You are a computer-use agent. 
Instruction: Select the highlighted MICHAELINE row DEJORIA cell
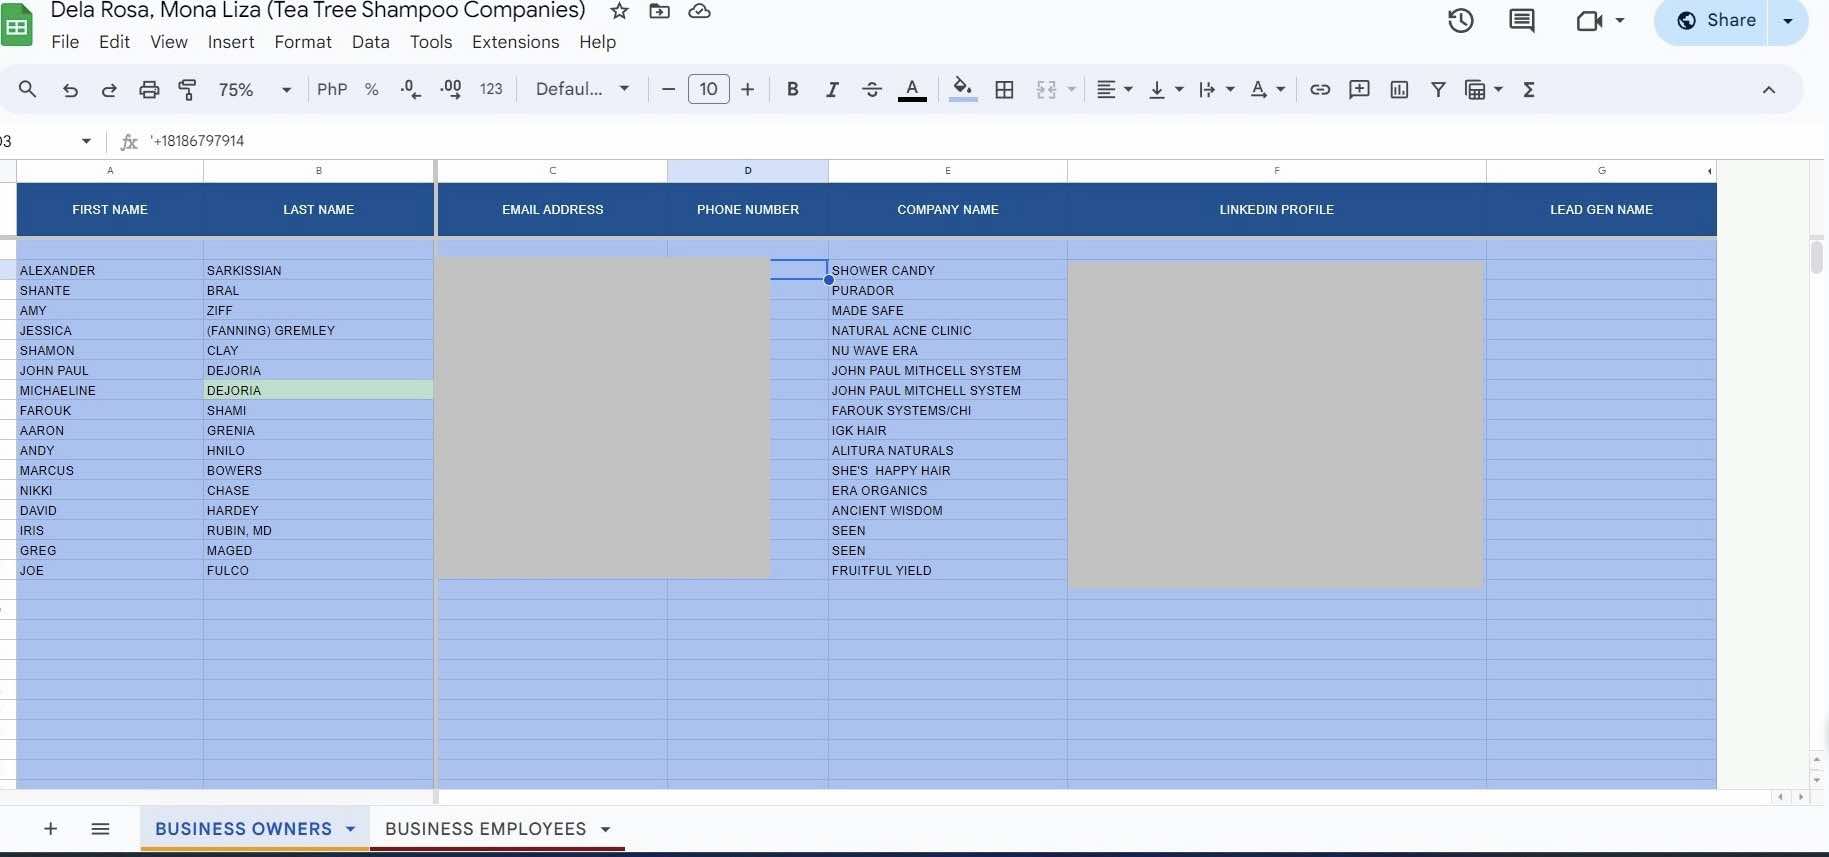319,390
